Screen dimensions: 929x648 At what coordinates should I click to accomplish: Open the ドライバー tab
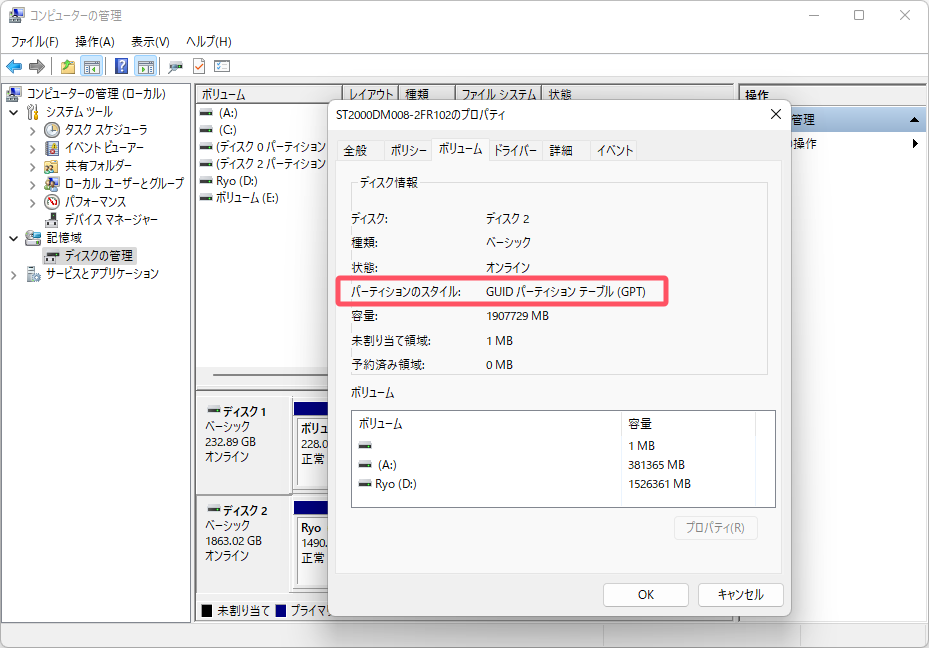[516, 151]
